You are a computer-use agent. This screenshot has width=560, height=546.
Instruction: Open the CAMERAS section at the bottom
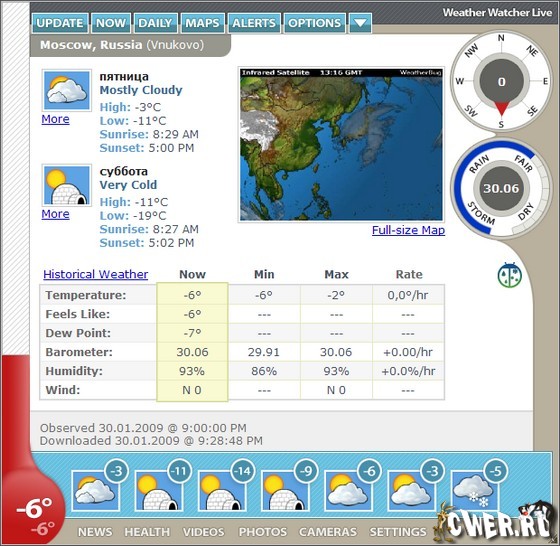tap(328, 532)
